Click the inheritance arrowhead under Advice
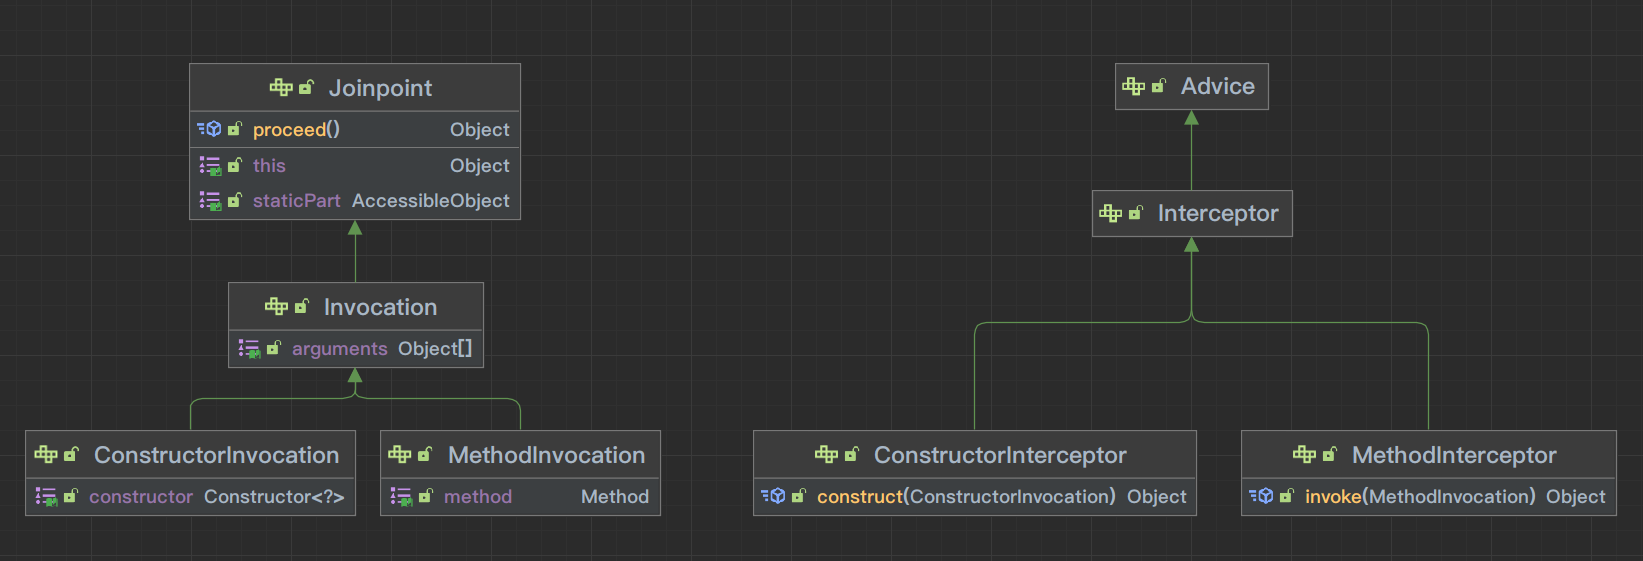1643x561 pixels. coord(1191,118)
